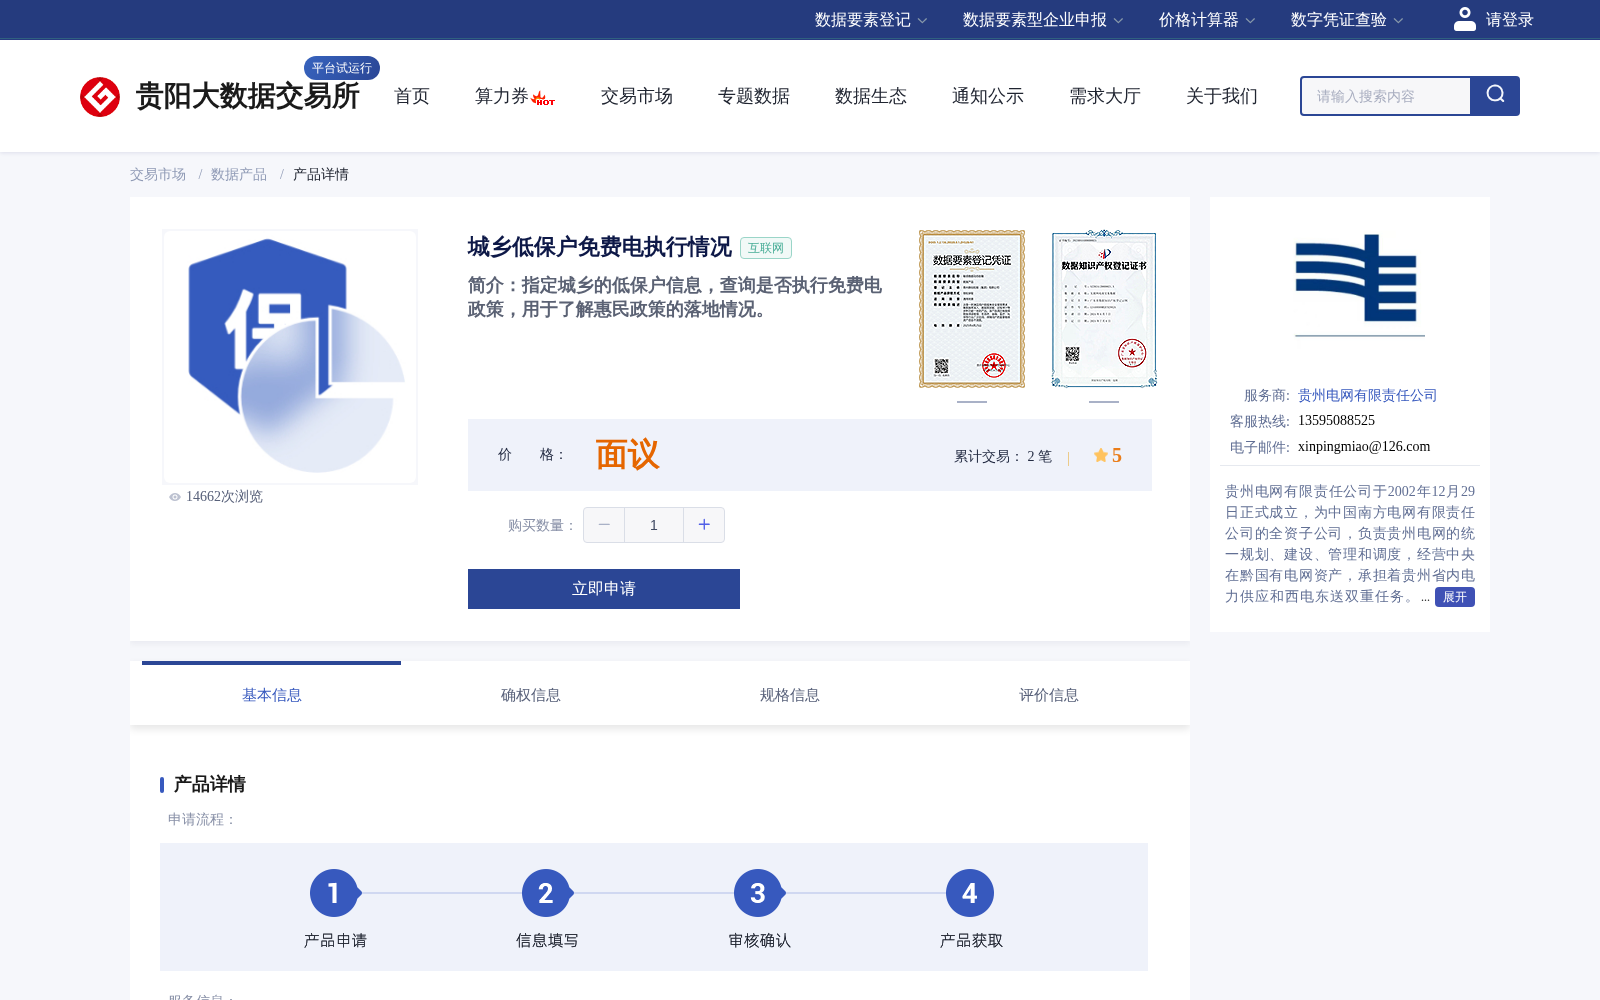This screenshot has height=1000, width=1600.
Task: Click the 立即申请 button
Action: (604, 589)
